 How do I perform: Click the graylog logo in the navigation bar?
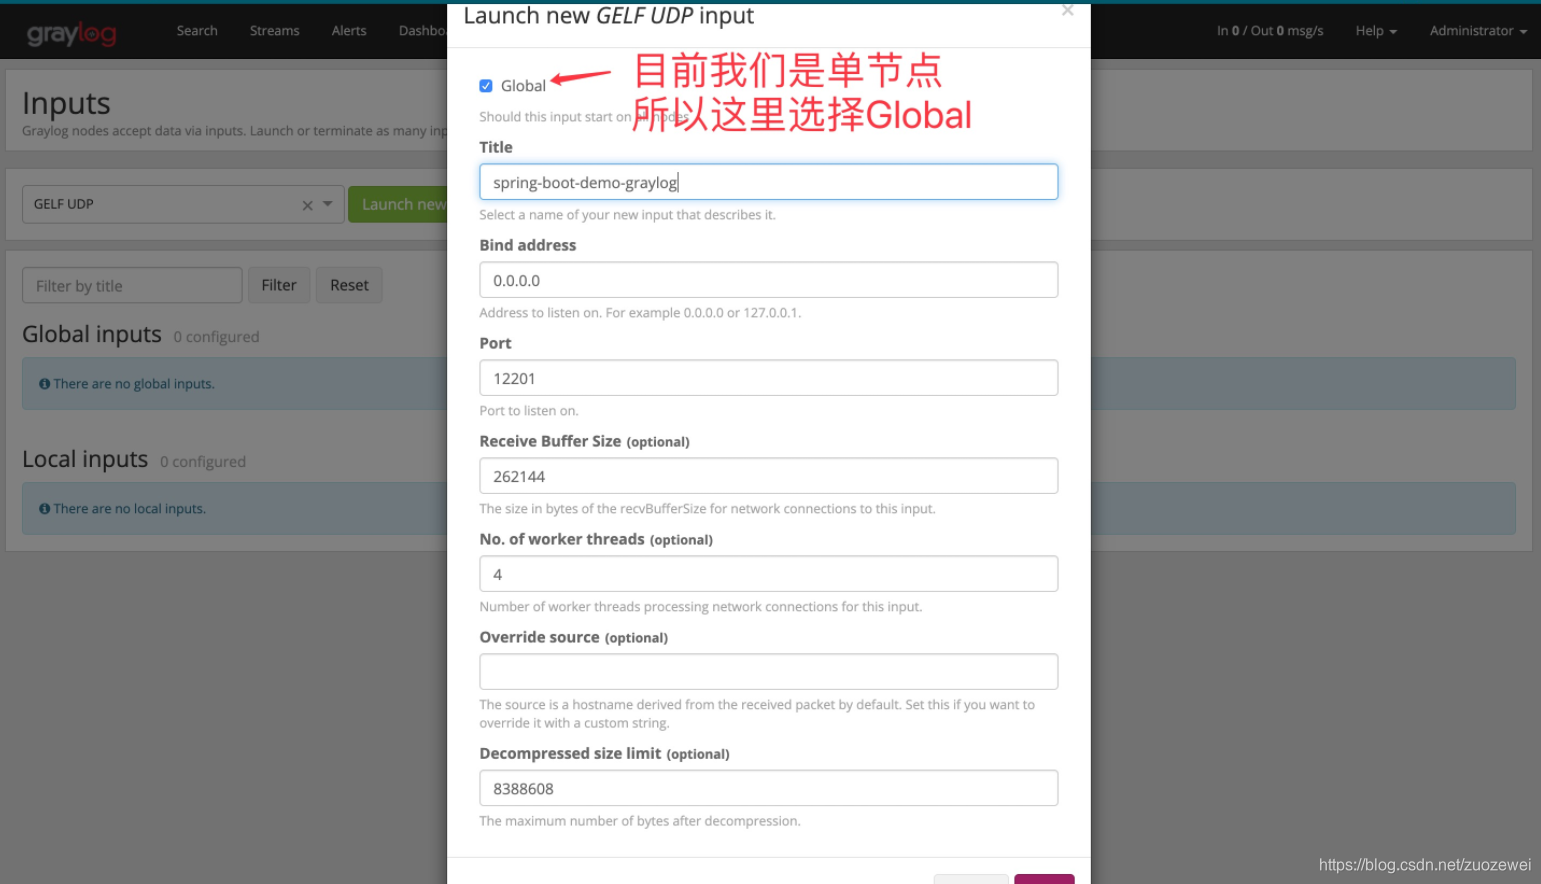click(71, 31)
